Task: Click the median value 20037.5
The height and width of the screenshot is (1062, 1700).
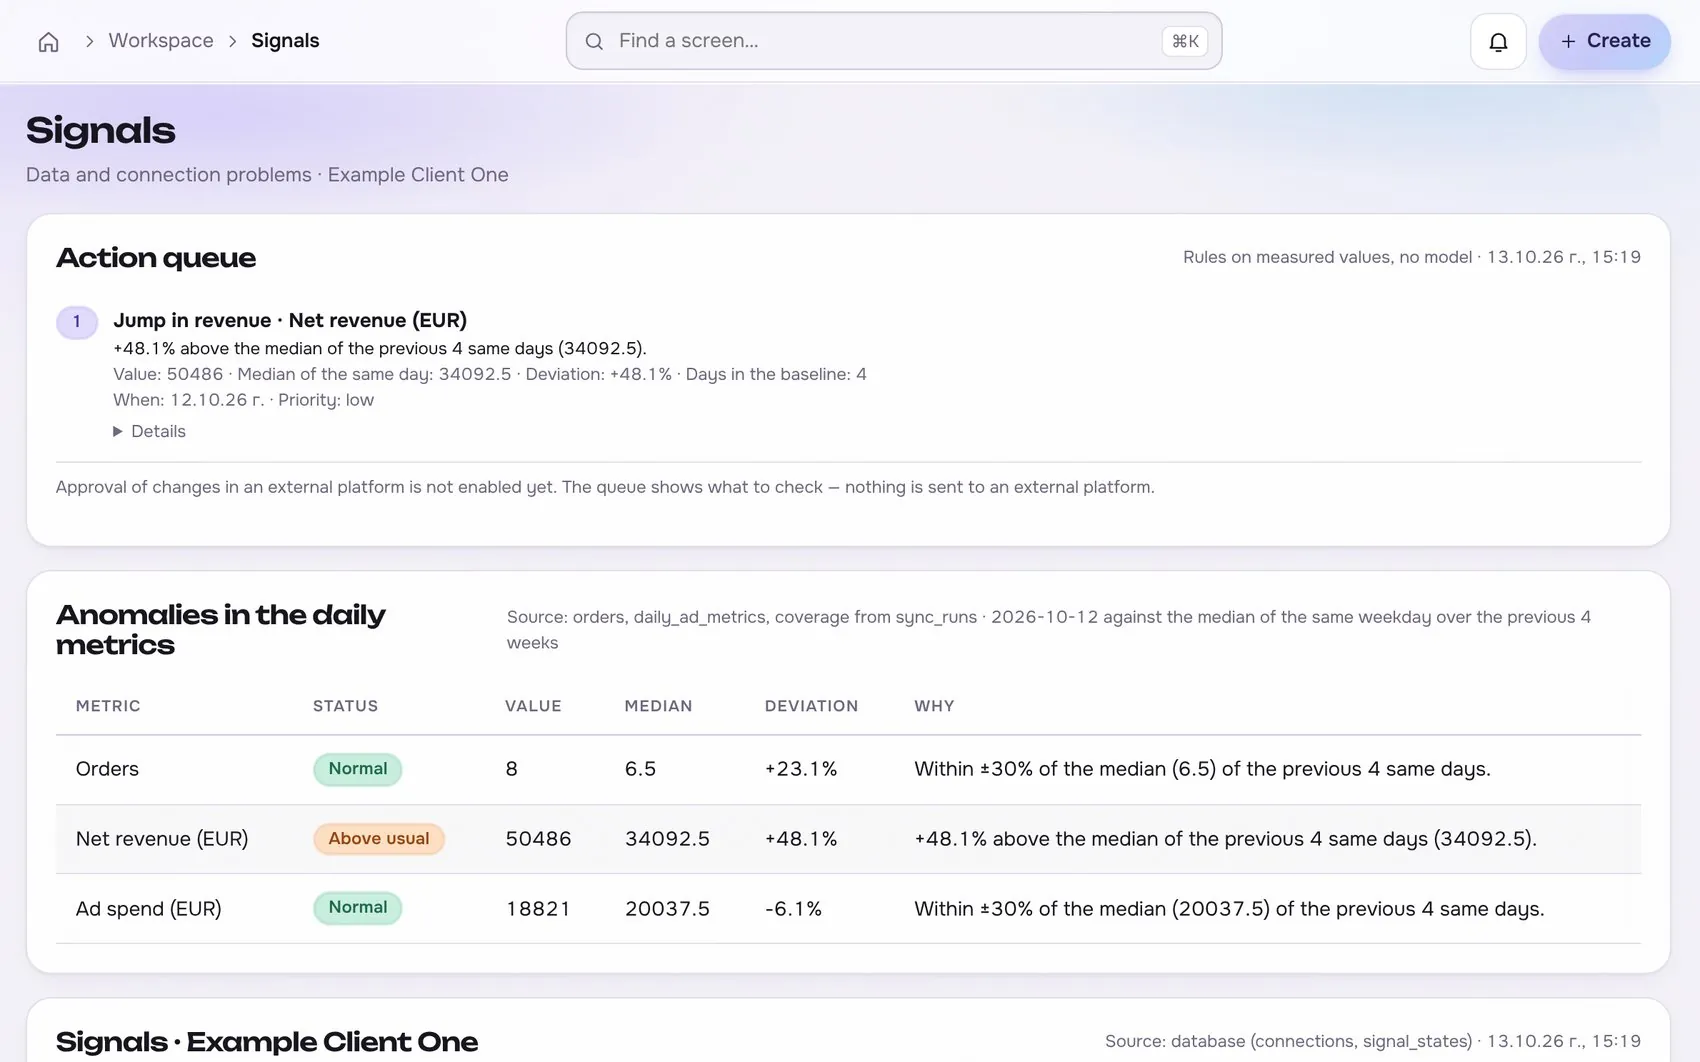Action: tap(667, 909)
